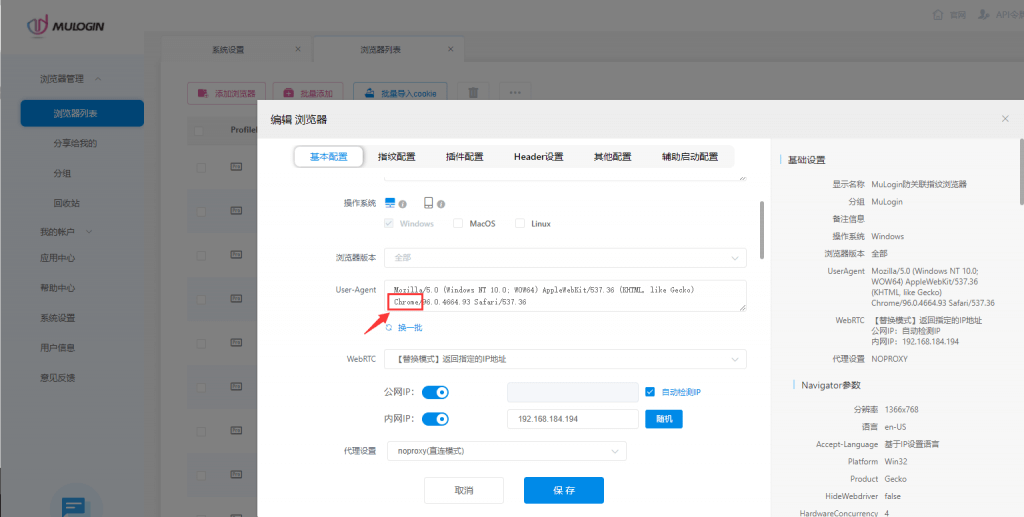This screenshot has width=1024, height=517.
Task: Toggle the 内网IP switch
Action: 435,418
